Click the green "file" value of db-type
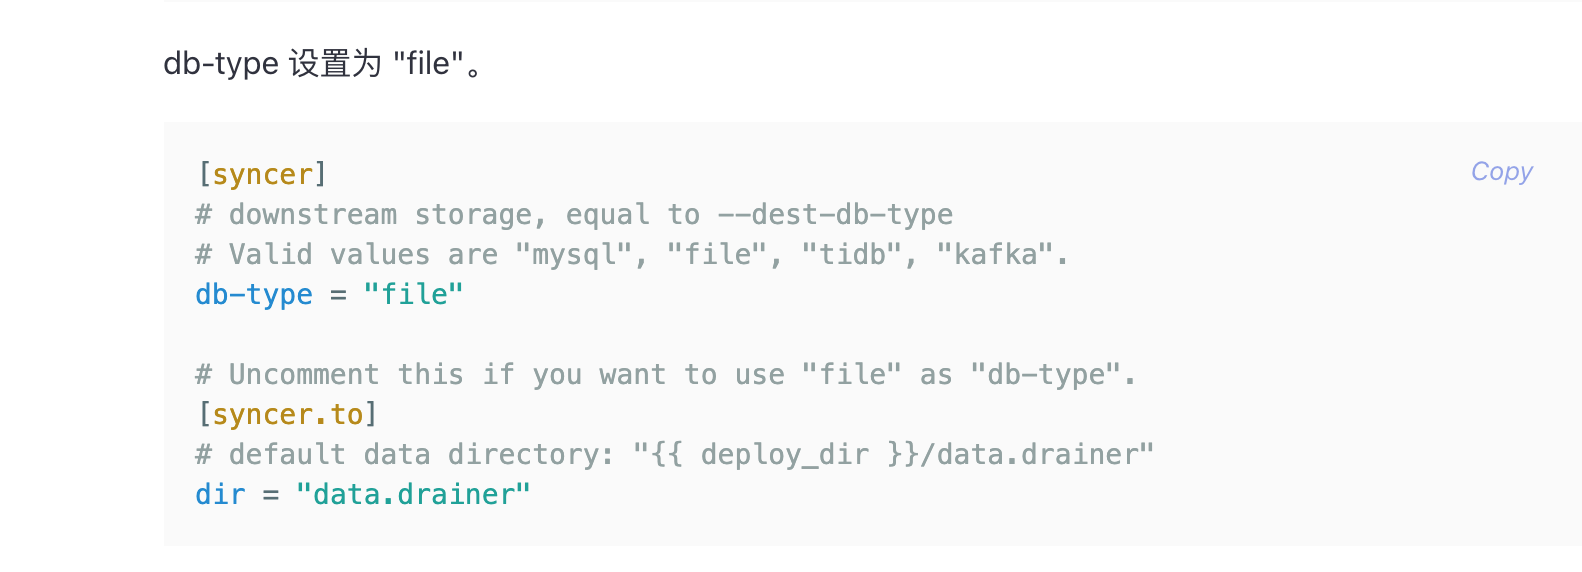Screen dimensions: 1582x572 pos(413,295)
